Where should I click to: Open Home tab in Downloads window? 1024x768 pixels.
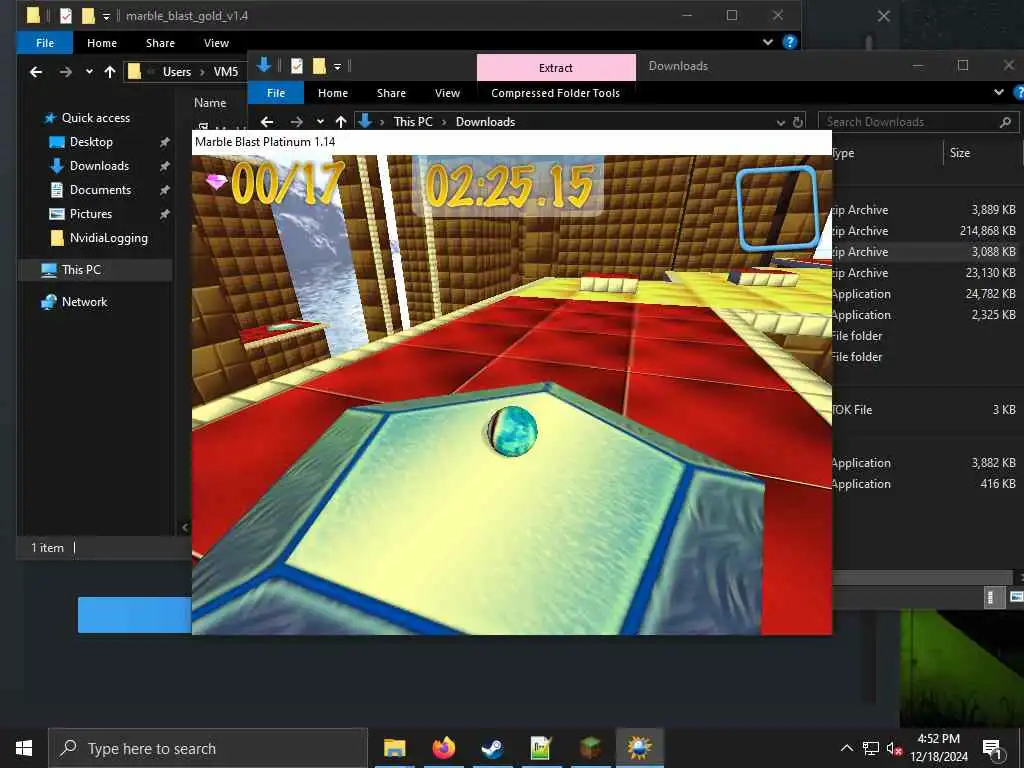click(x=333, y=93)
